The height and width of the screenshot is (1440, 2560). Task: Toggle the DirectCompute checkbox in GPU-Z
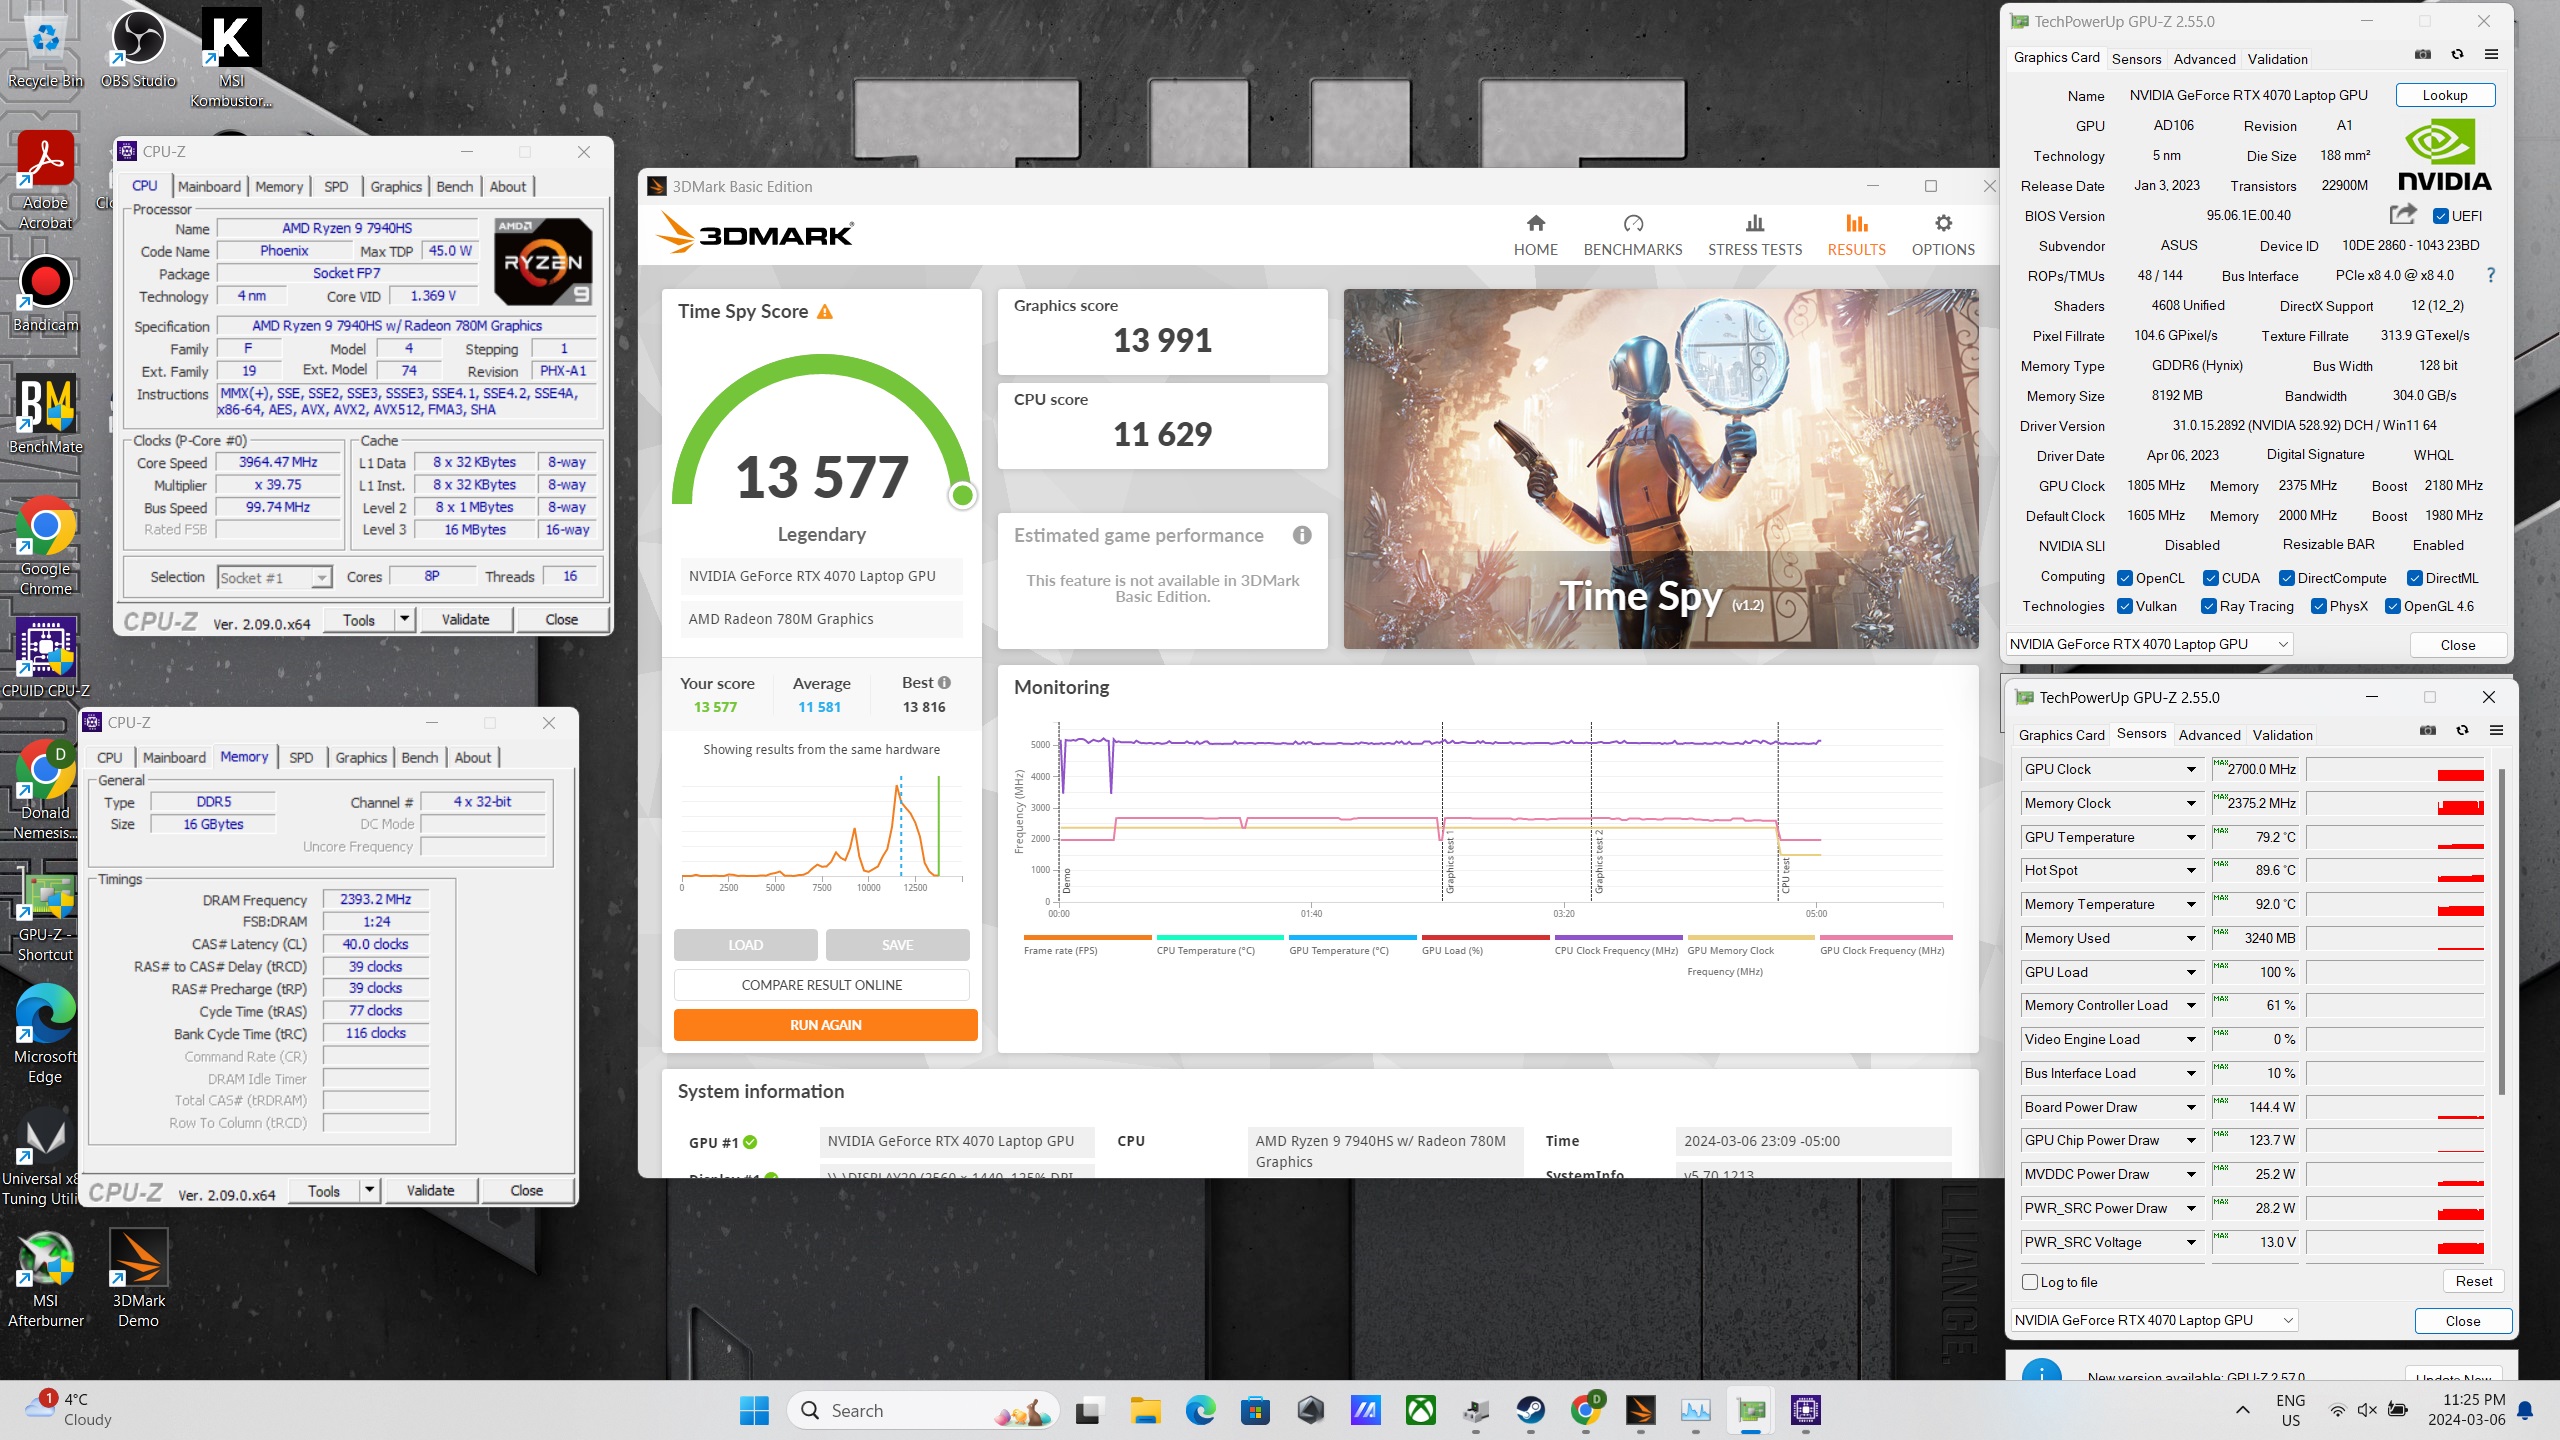[2286, 578]
